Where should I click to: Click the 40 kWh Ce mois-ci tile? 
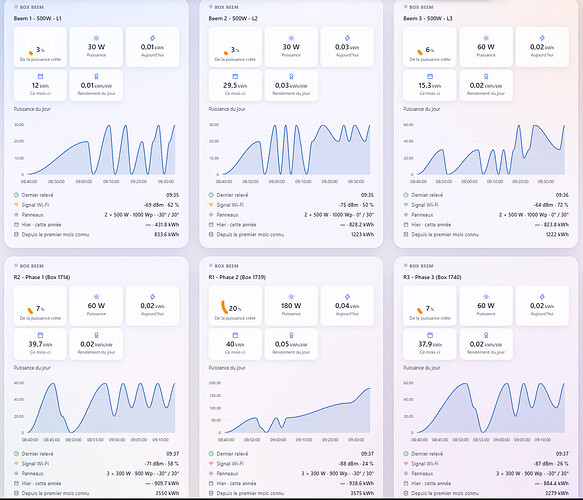pos(235,344)
